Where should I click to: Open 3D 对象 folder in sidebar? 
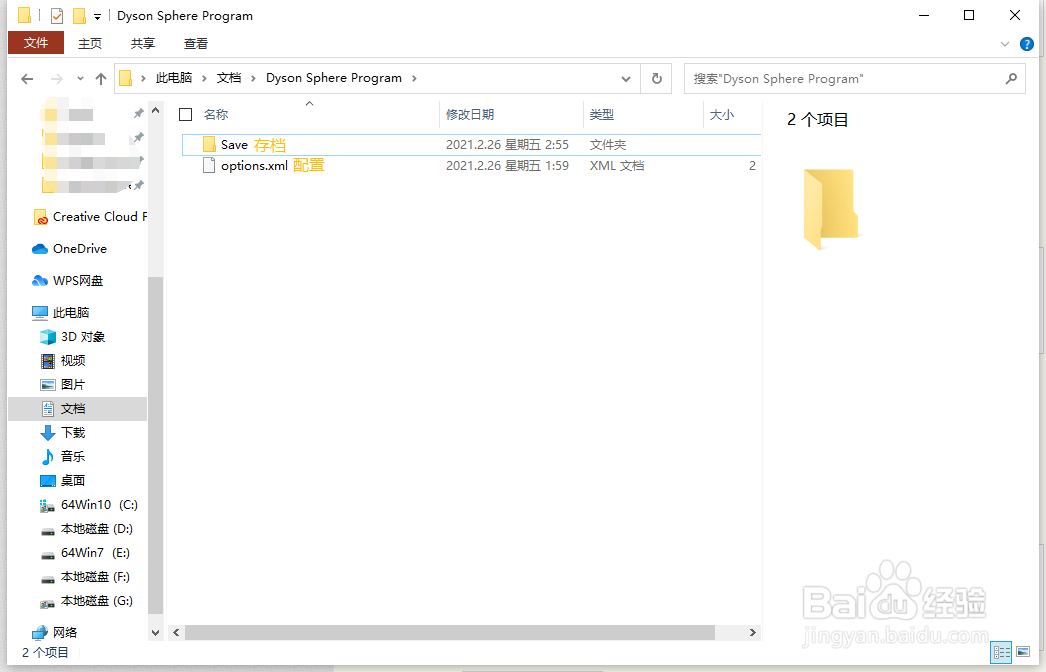tap(73, 337)
